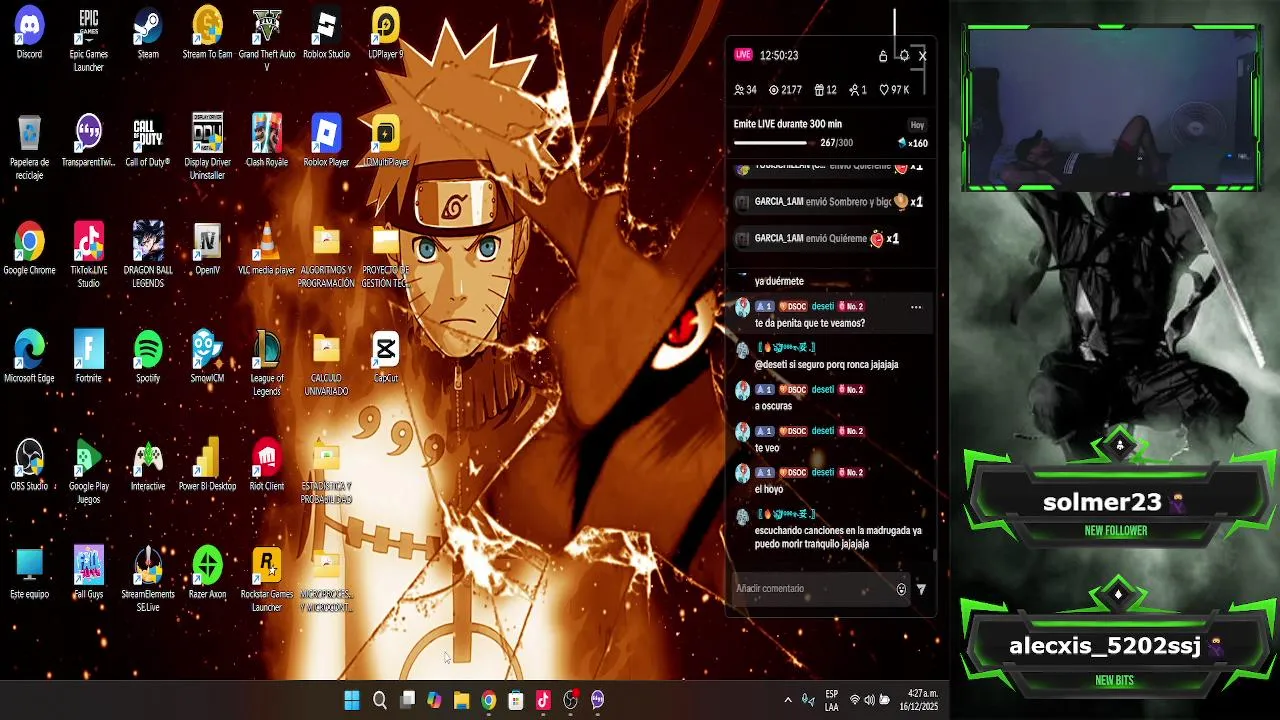
Task: Open taskbar Search
Action: (380, 700)
